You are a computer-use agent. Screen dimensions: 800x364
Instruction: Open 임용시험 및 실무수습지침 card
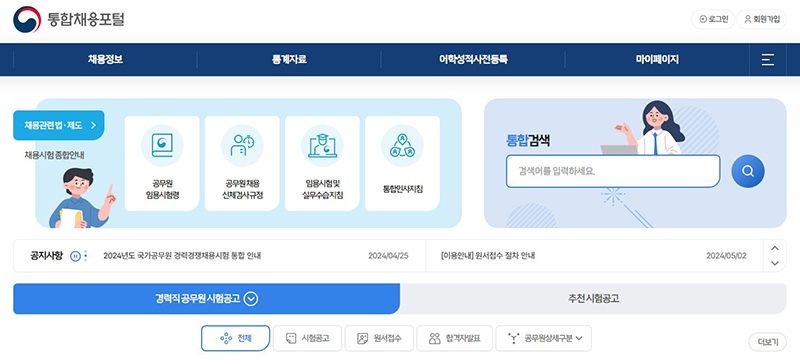click(x=322, y=163)
